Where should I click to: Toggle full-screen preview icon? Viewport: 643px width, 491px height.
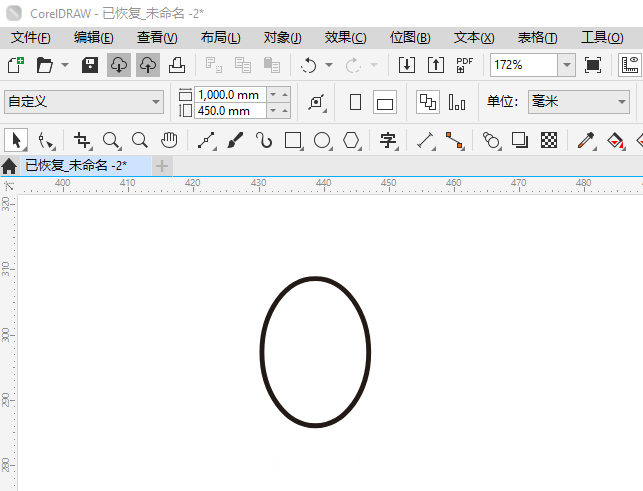tap(593, 65)
